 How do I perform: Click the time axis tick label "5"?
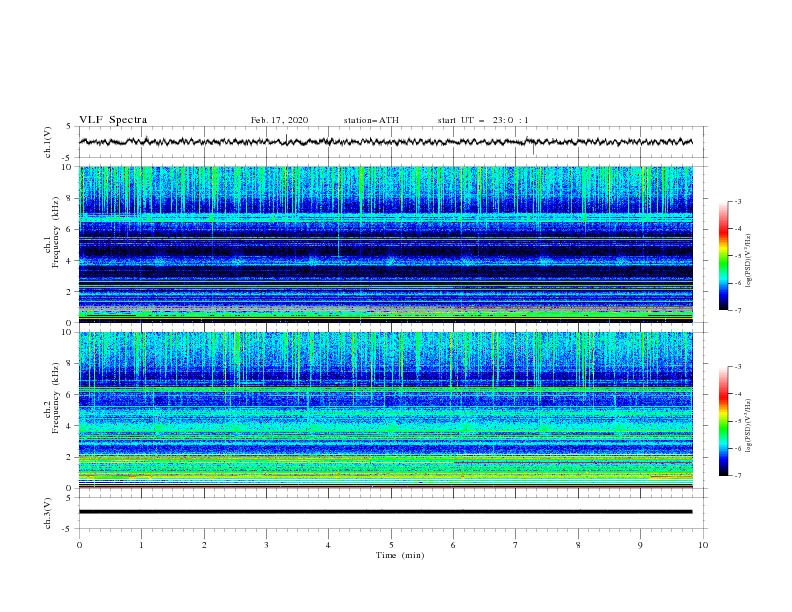[391, 545]
